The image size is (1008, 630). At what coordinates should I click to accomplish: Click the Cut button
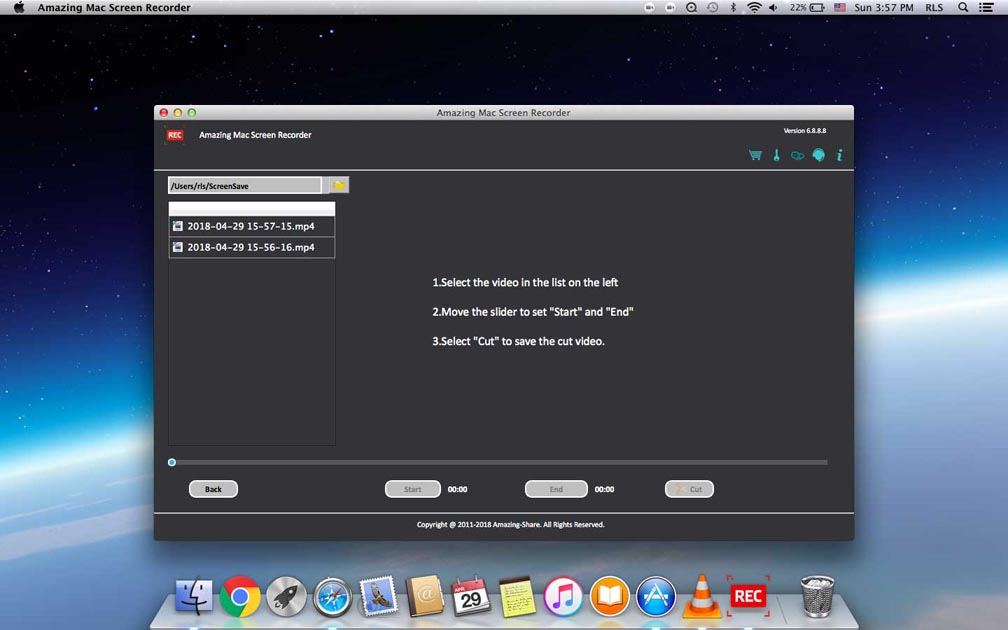click(x=689, y=489)
